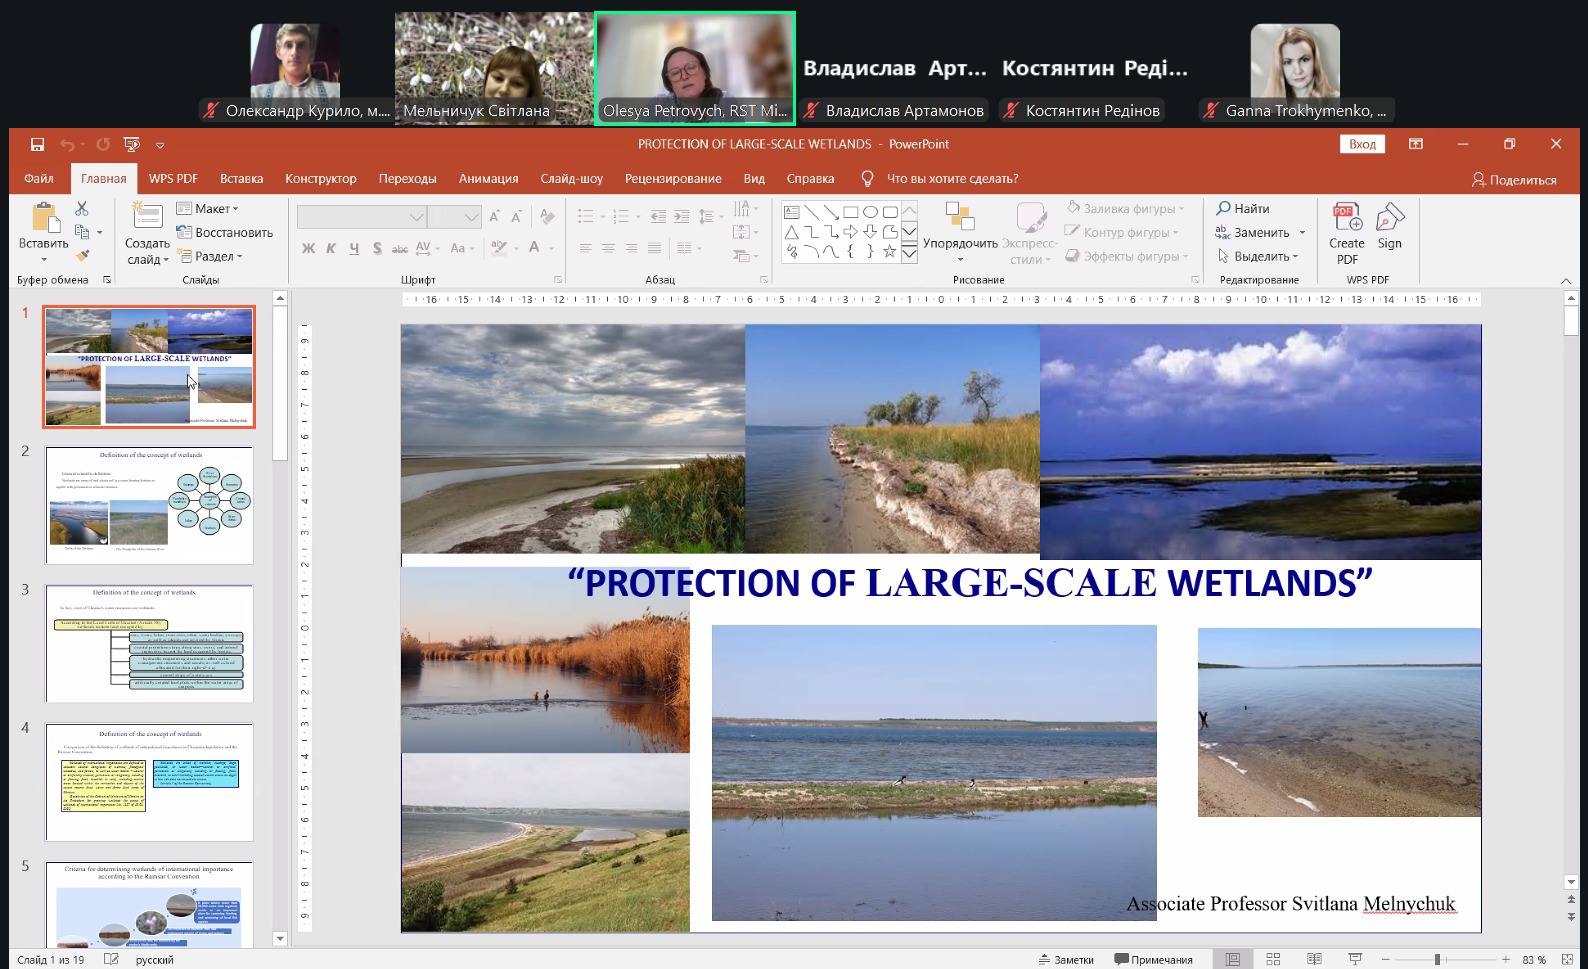Click the Save icon in quick access toolbar
Screen dimensions: 1588x969
(x=37, y=145)
